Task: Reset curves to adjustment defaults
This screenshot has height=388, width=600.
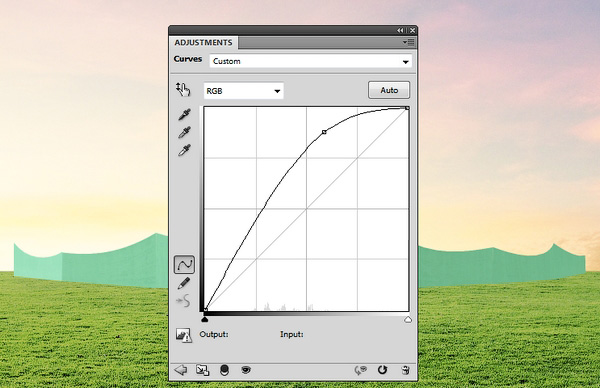Action: (382, 370)
